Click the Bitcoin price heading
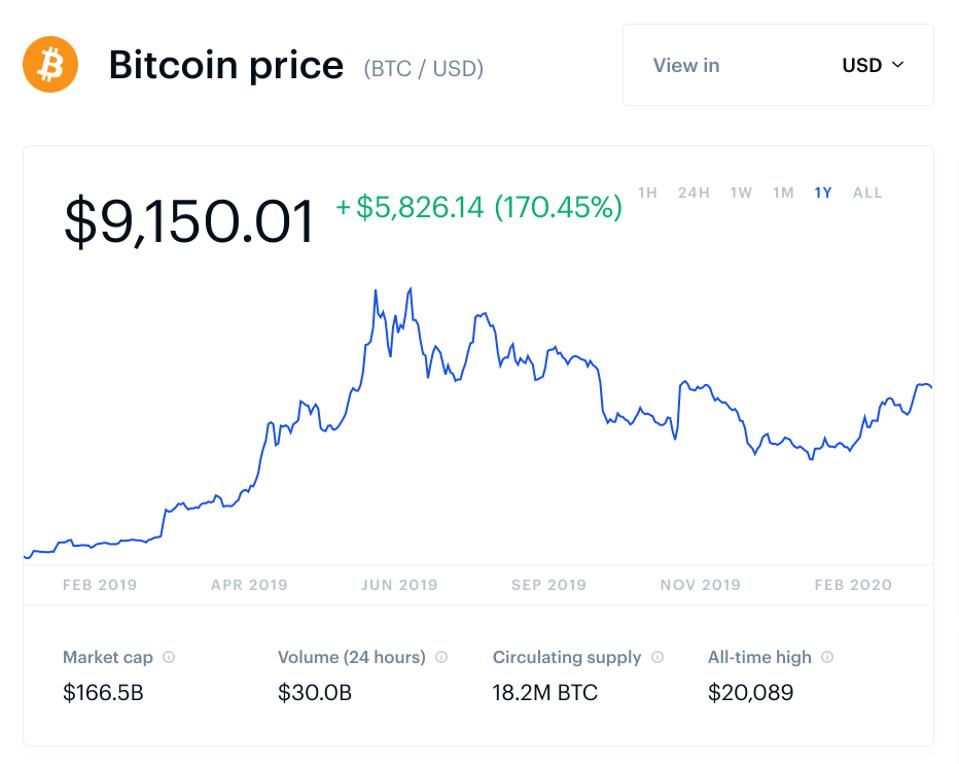The image size is (959, 764). point(226,66)
